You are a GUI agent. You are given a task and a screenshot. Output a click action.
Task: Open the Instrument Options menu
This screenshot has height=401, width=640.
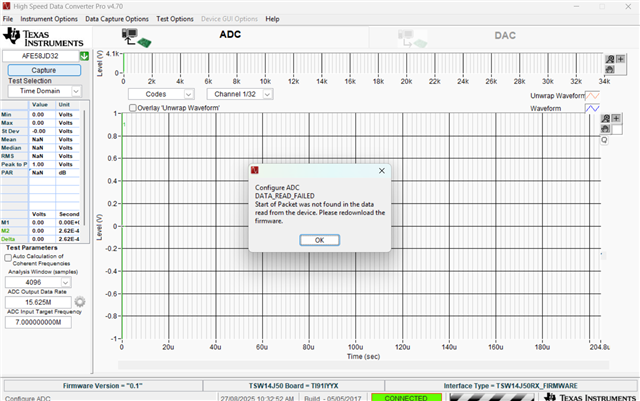pyautogui.click(x=49, y=19)
